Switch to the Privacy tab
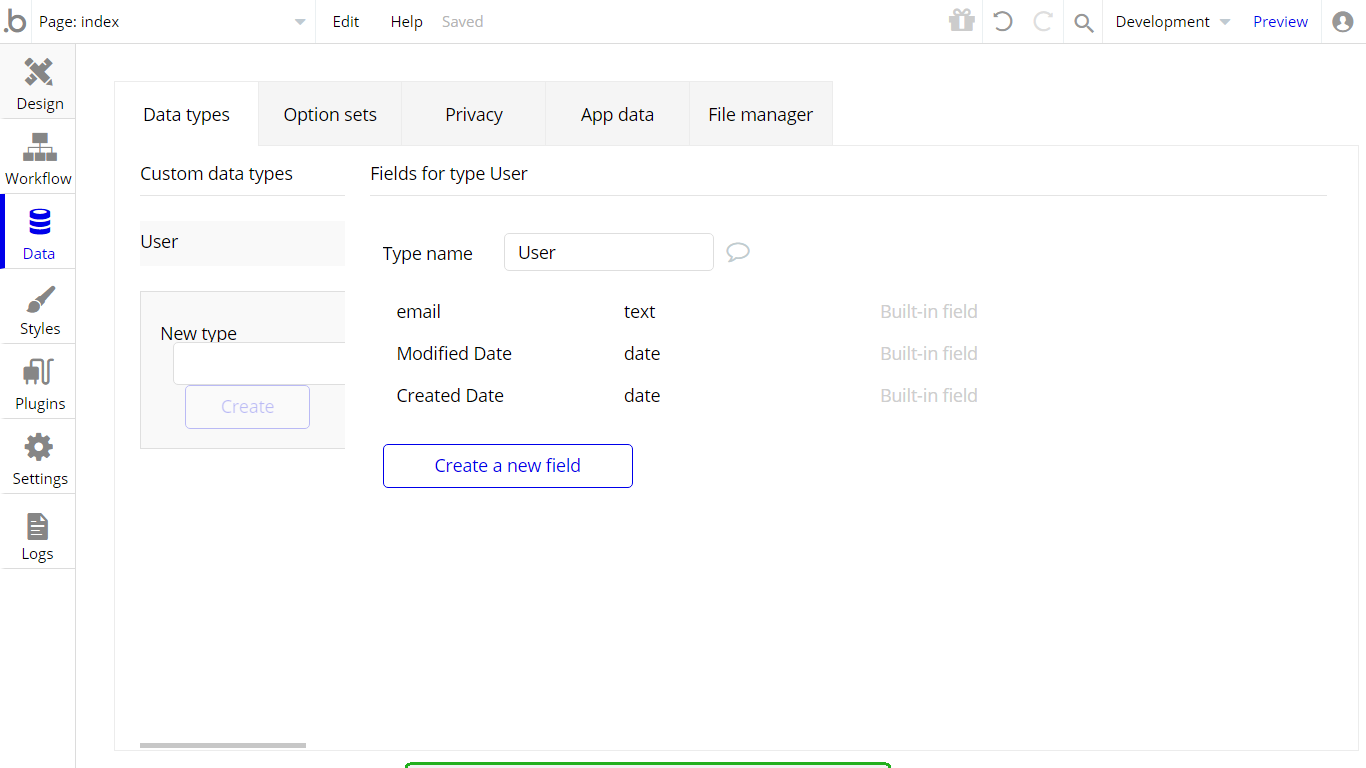The width and height of the screenshot is (1366, 768). click(473, 115)
